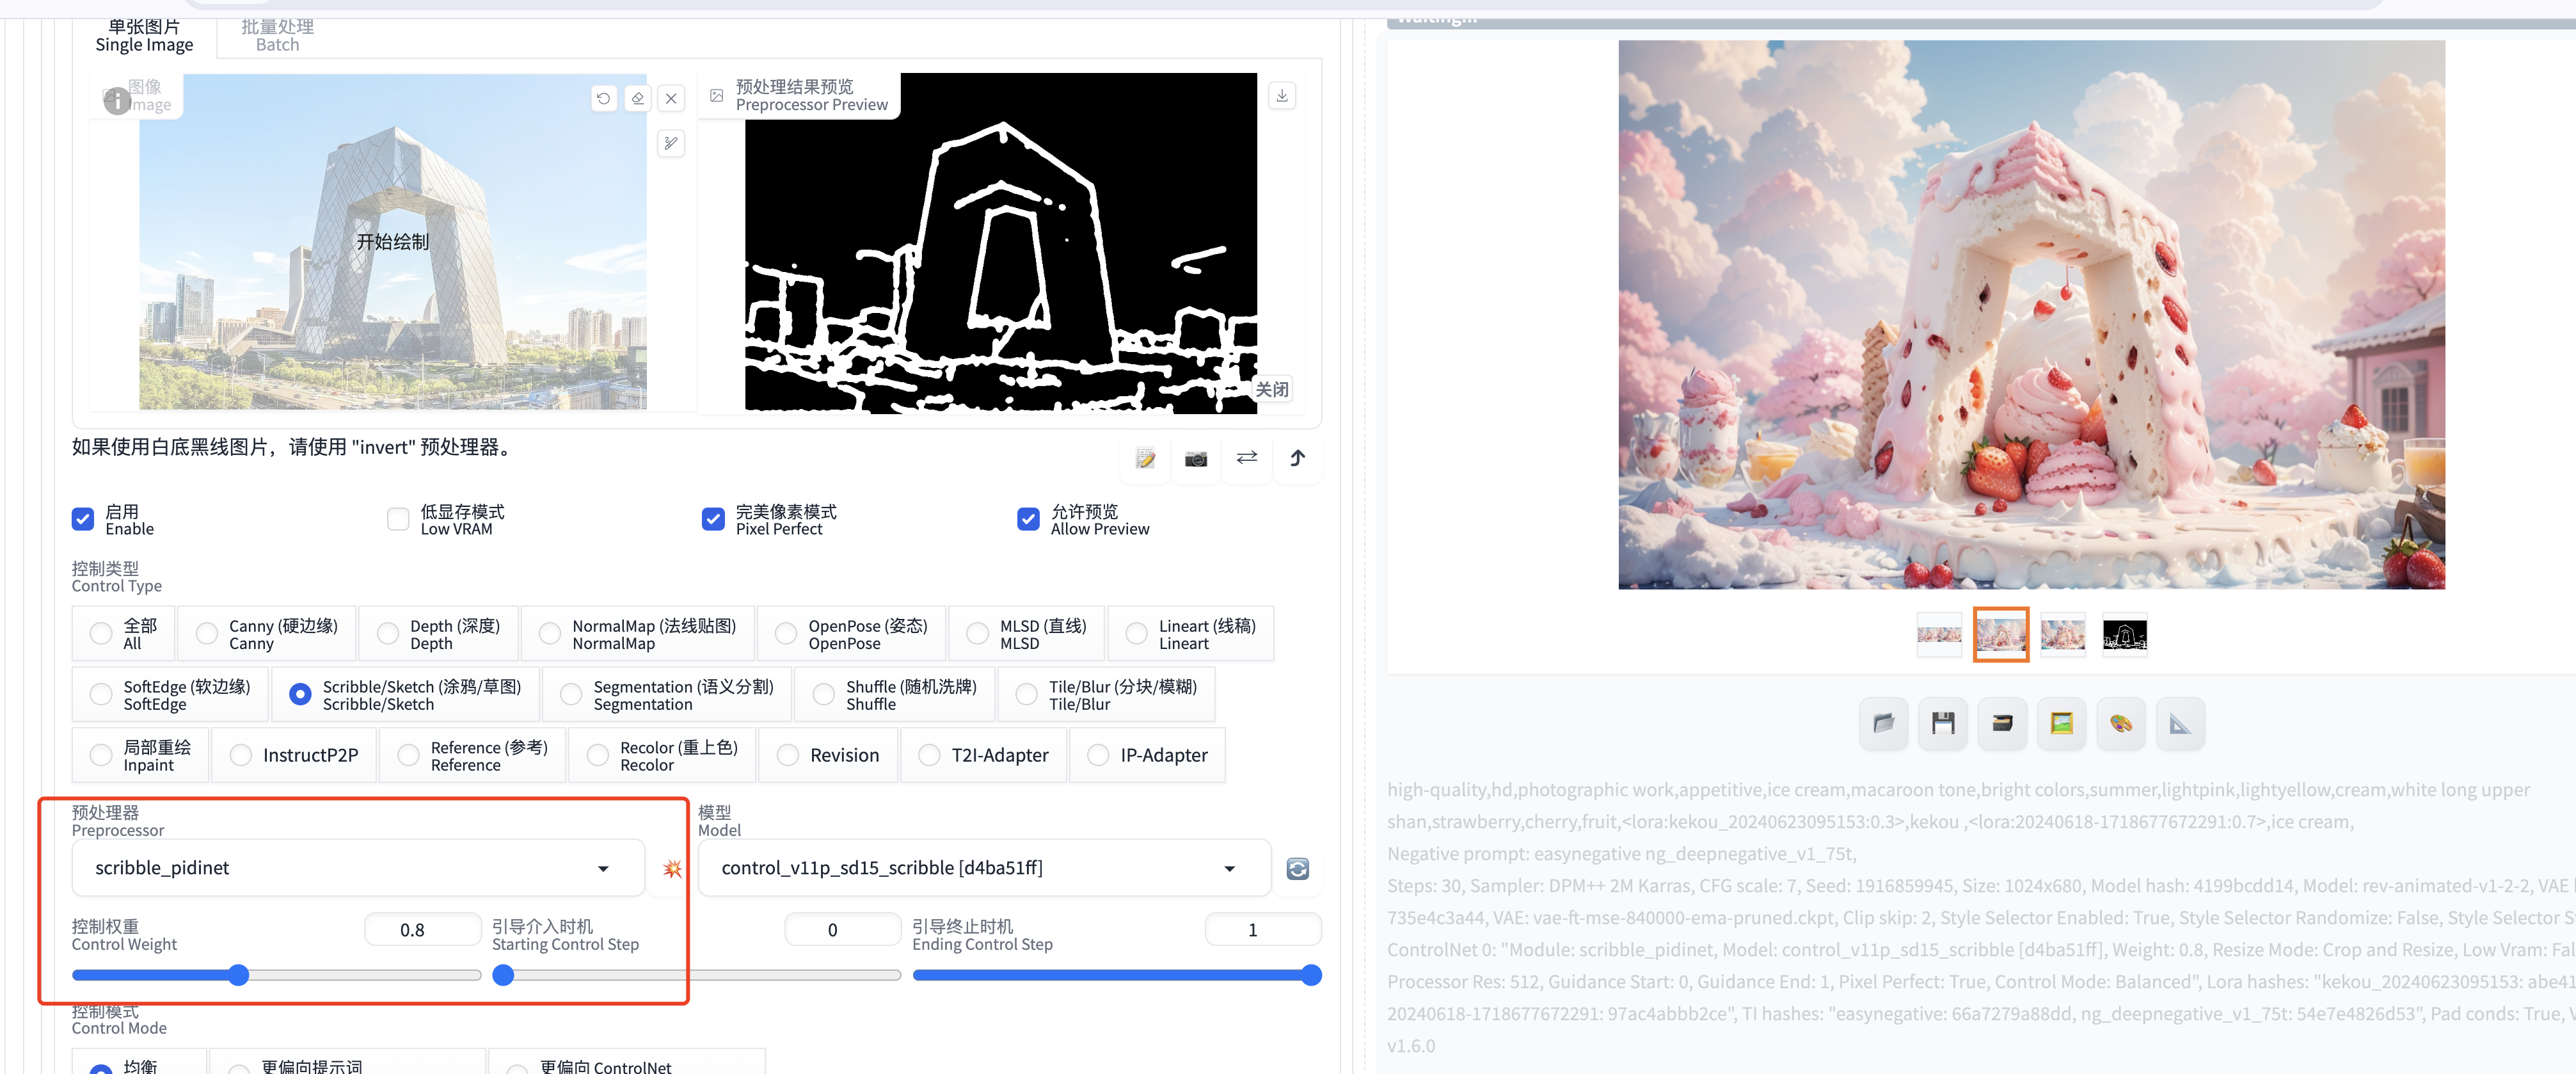2576x1074 pixels.
Task: Send the image to inpaint with the palette icon
Action: pyautogui.click(x=2121, y=723)
